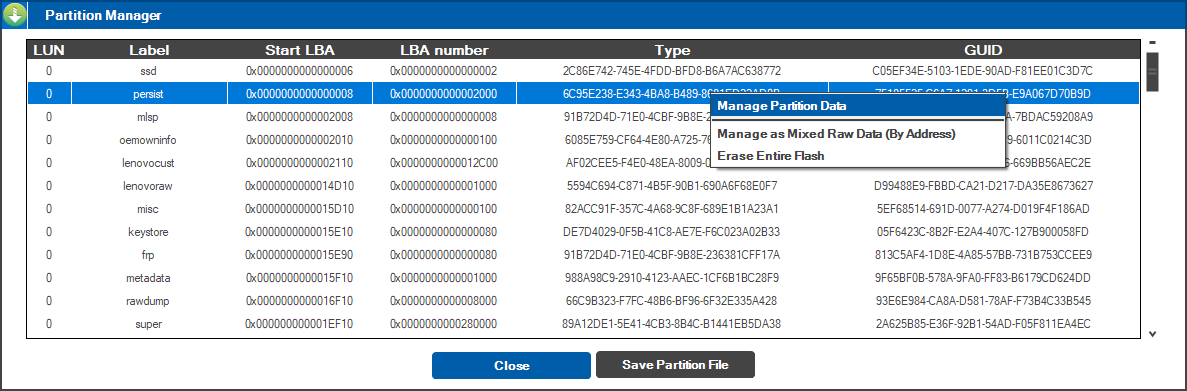Select the persist partition label
The width and height of the screenshot is (1187, 391).
click(149, 94)
